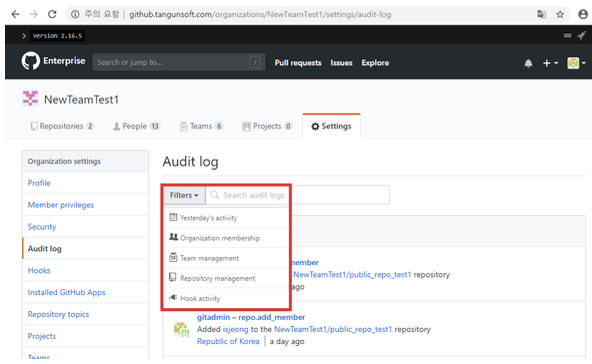Switch to the Teams tab
Screen dimensions: 592x364
pos(201,126)
